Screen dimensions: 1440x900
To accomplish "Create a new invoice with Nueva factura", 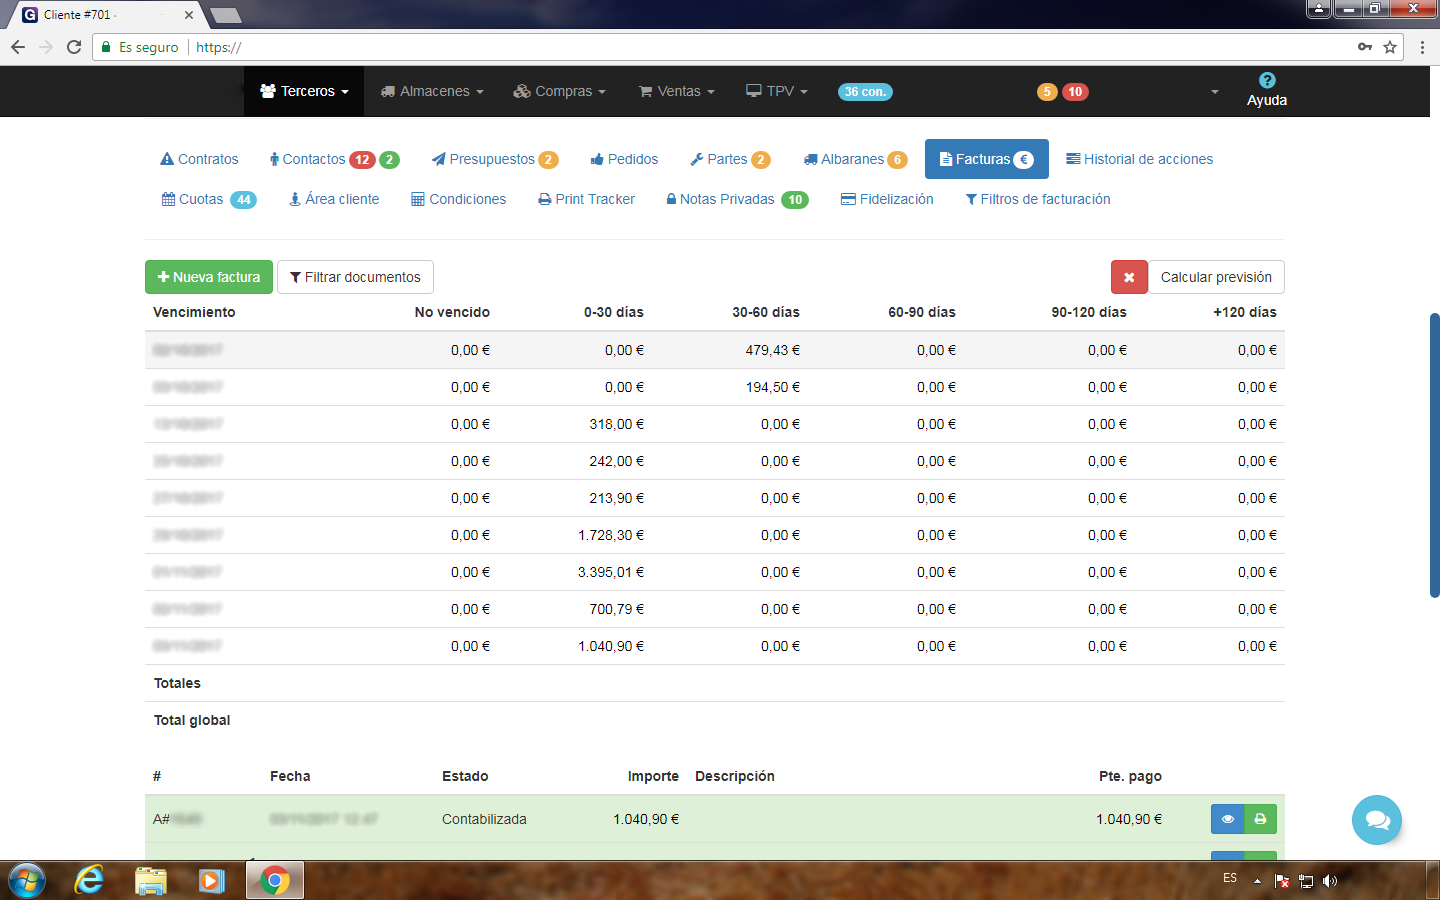I will pyautogui.click(x=209, y=277).
